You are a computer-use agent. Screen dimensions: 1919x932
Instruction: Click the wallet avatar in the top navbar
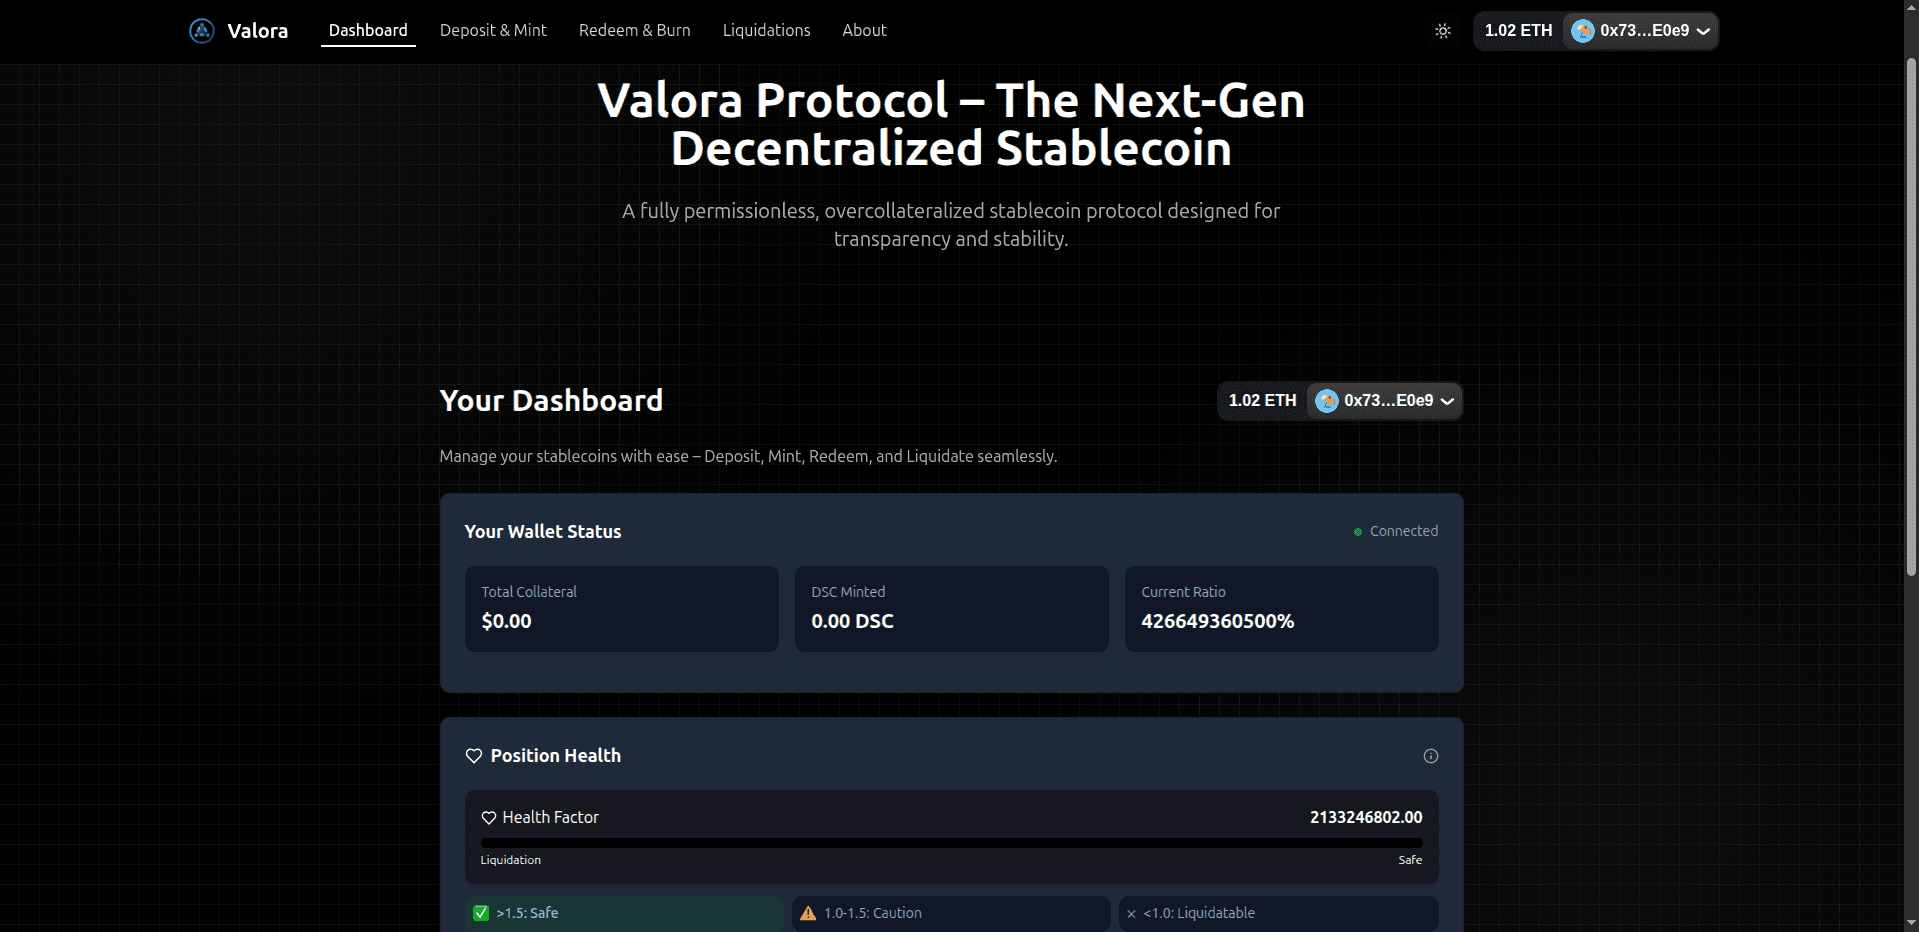[x=1582, y=31]
